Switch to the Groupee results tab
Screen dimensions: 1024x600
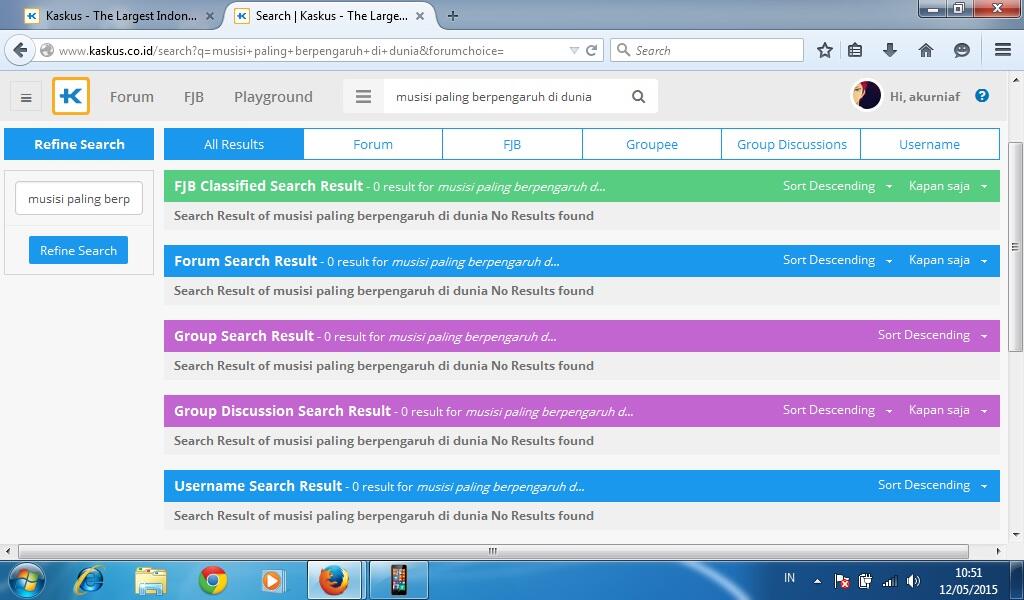pyautogui.click(x=652, y=144)
